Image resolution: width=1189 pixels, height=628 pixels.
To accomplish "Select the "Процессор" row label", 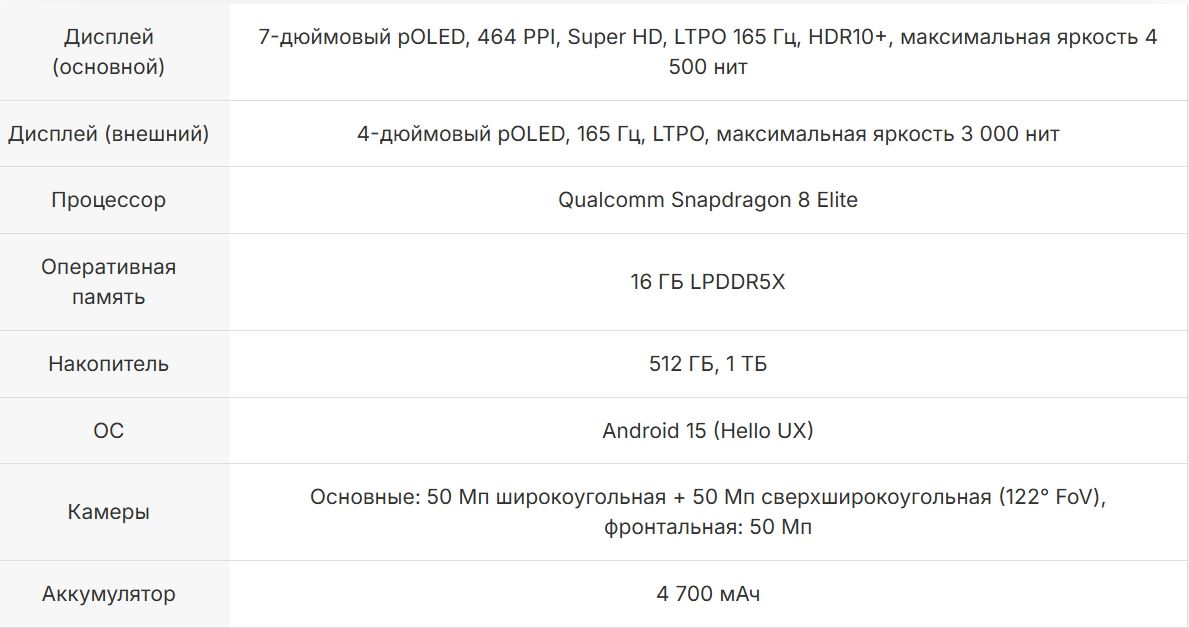I will [x=108, y=200].
